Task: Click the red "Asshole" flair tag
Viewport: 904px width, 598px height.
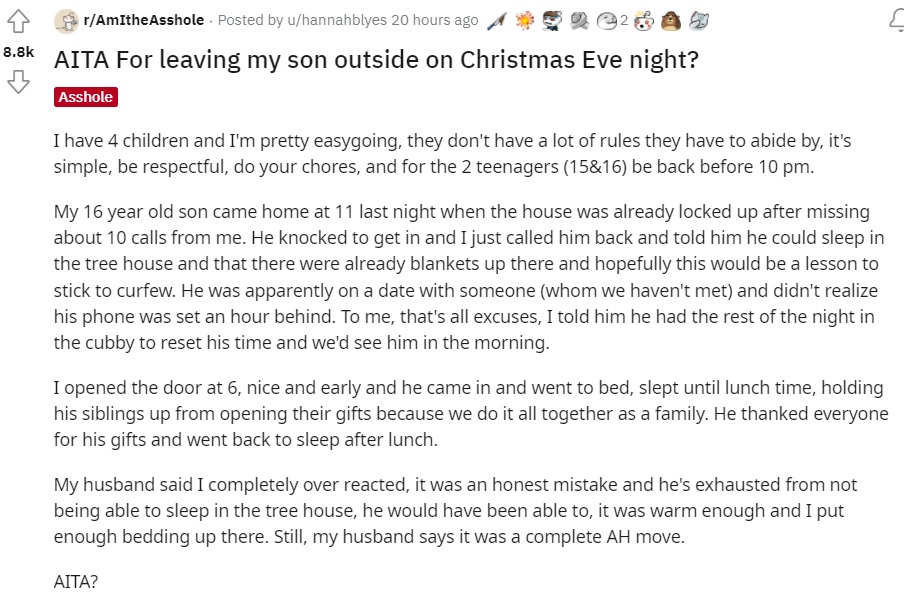Action: [x=85, y=97]
